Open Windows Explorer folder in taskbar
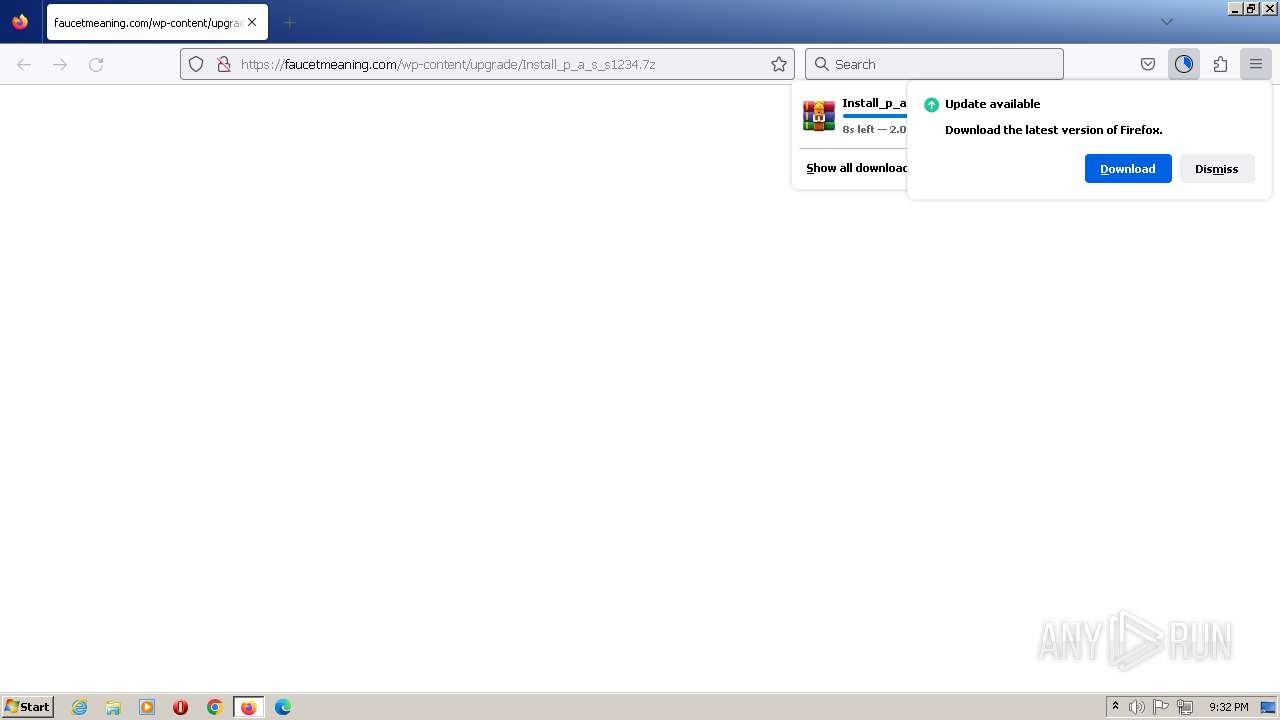Screen dimensions: 1280x720 113,707
